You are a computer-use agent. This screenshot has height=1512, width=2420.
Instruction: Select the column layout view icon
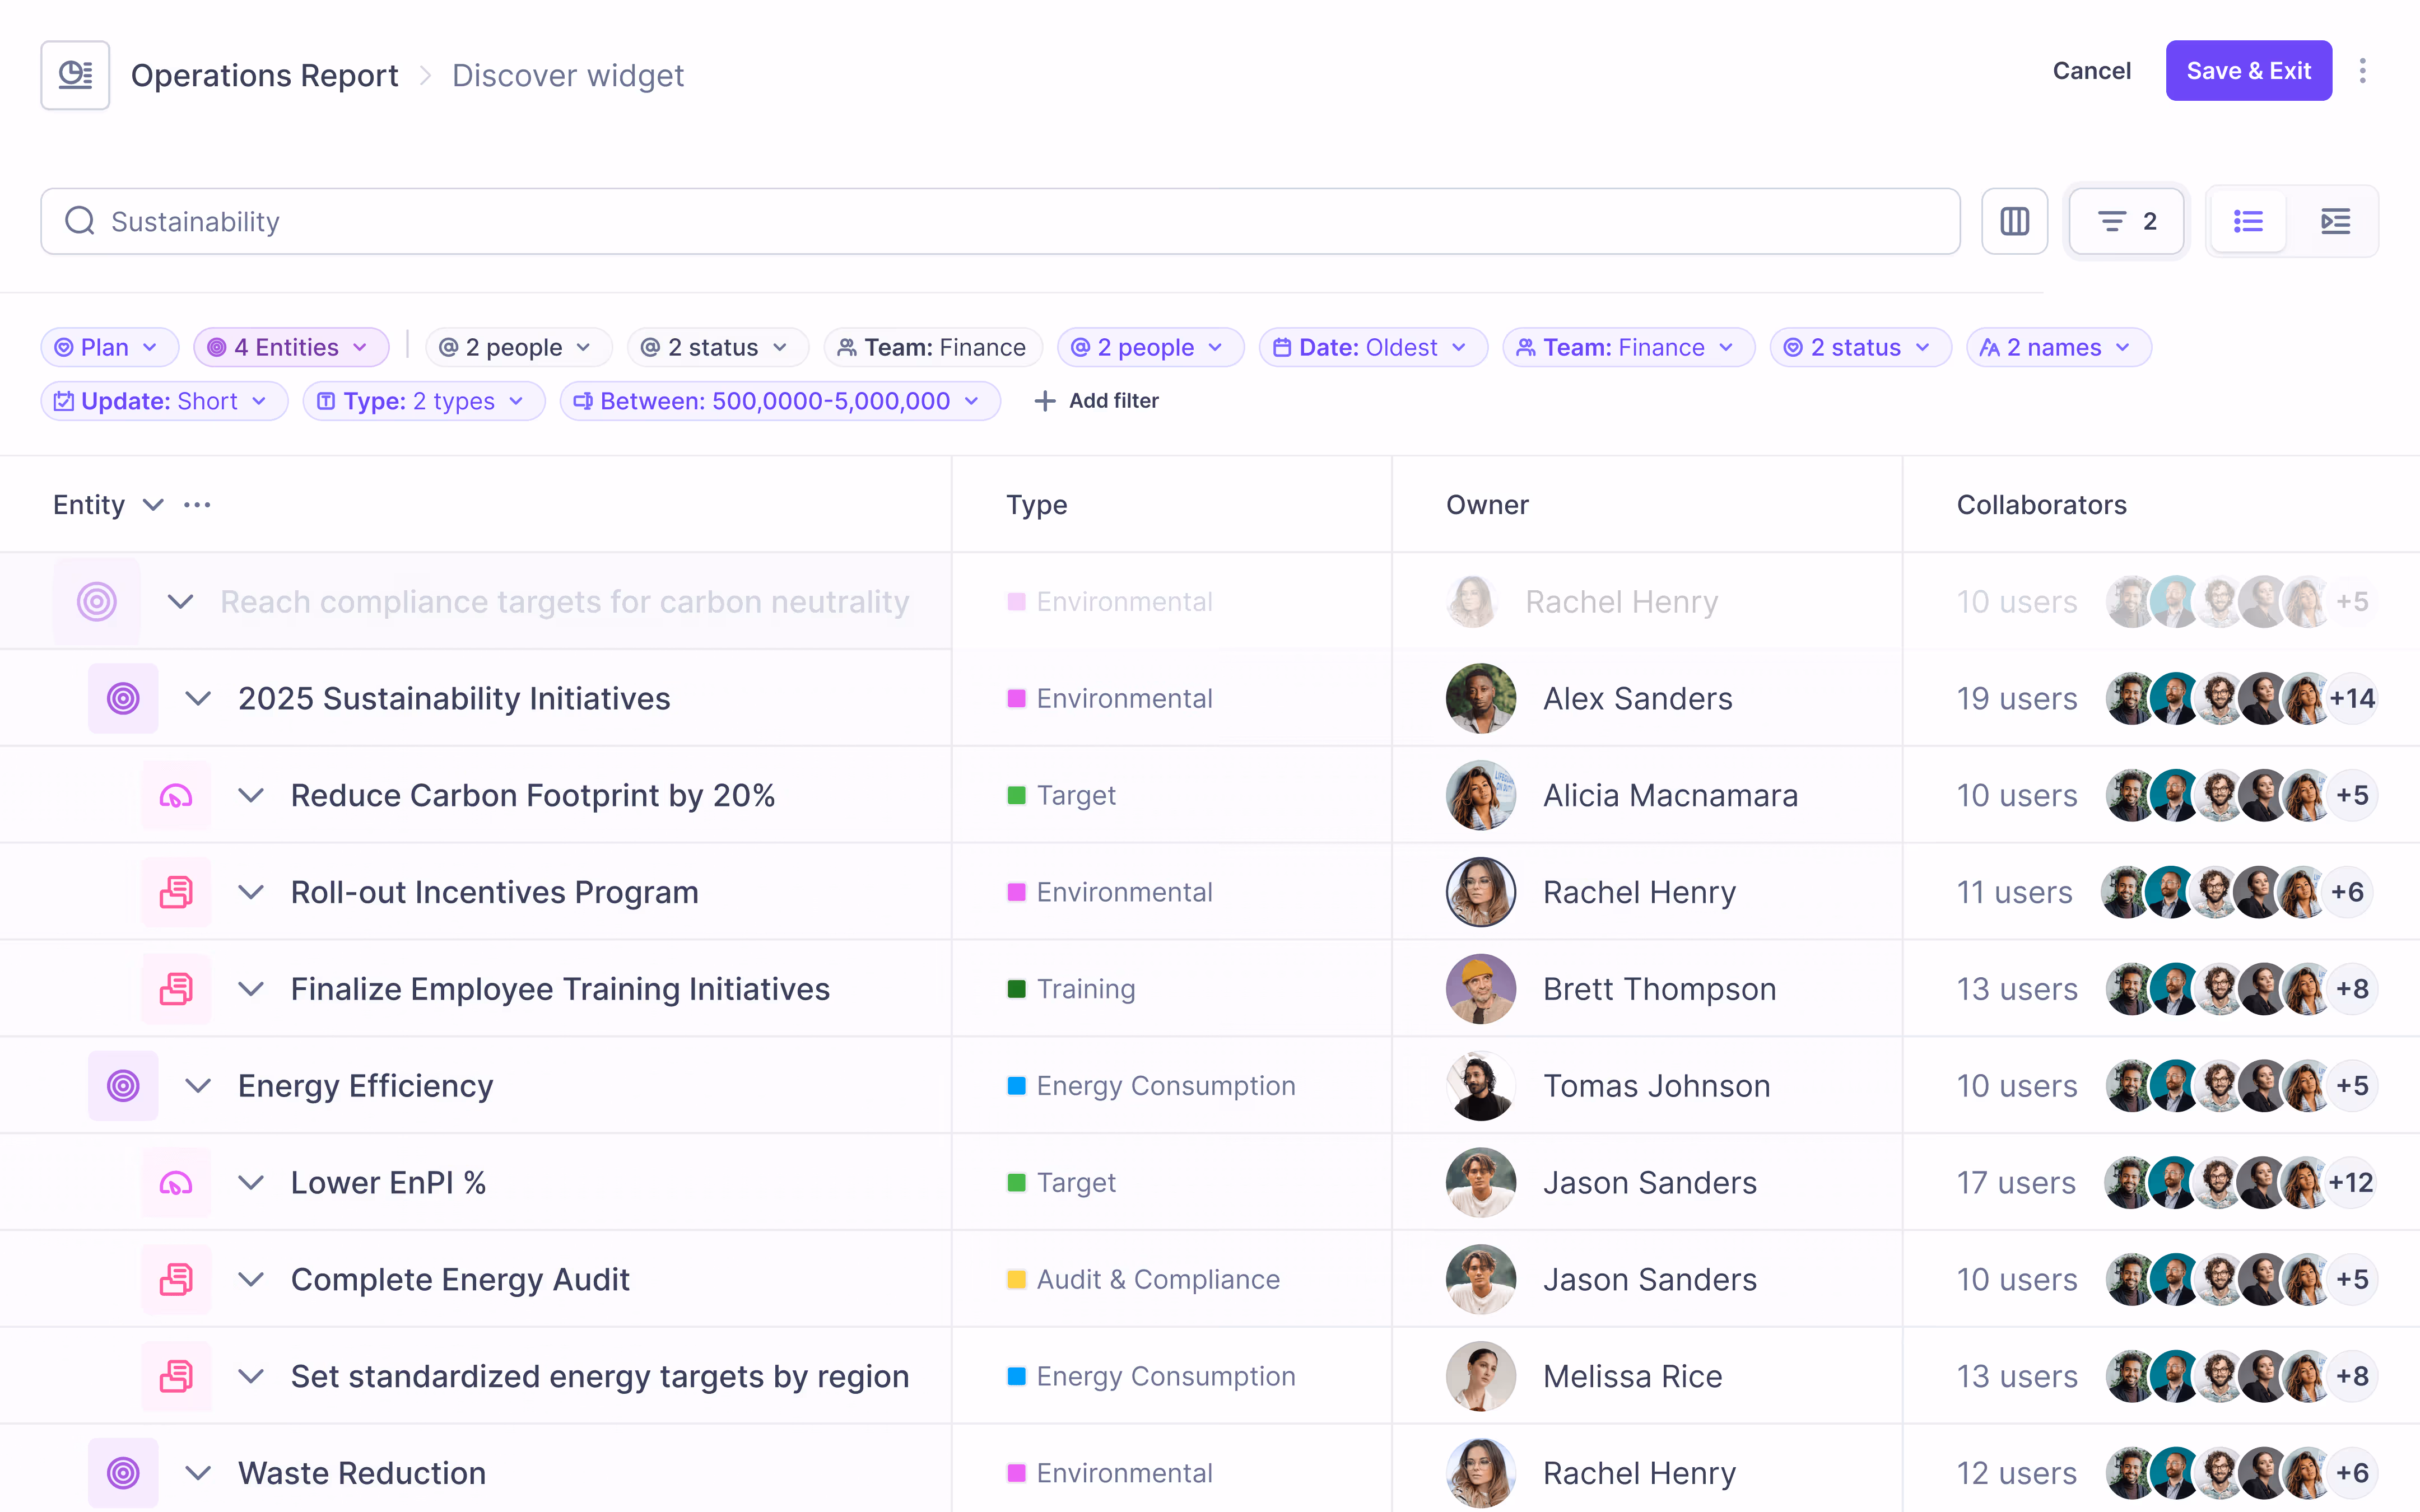click(2014, 221)
